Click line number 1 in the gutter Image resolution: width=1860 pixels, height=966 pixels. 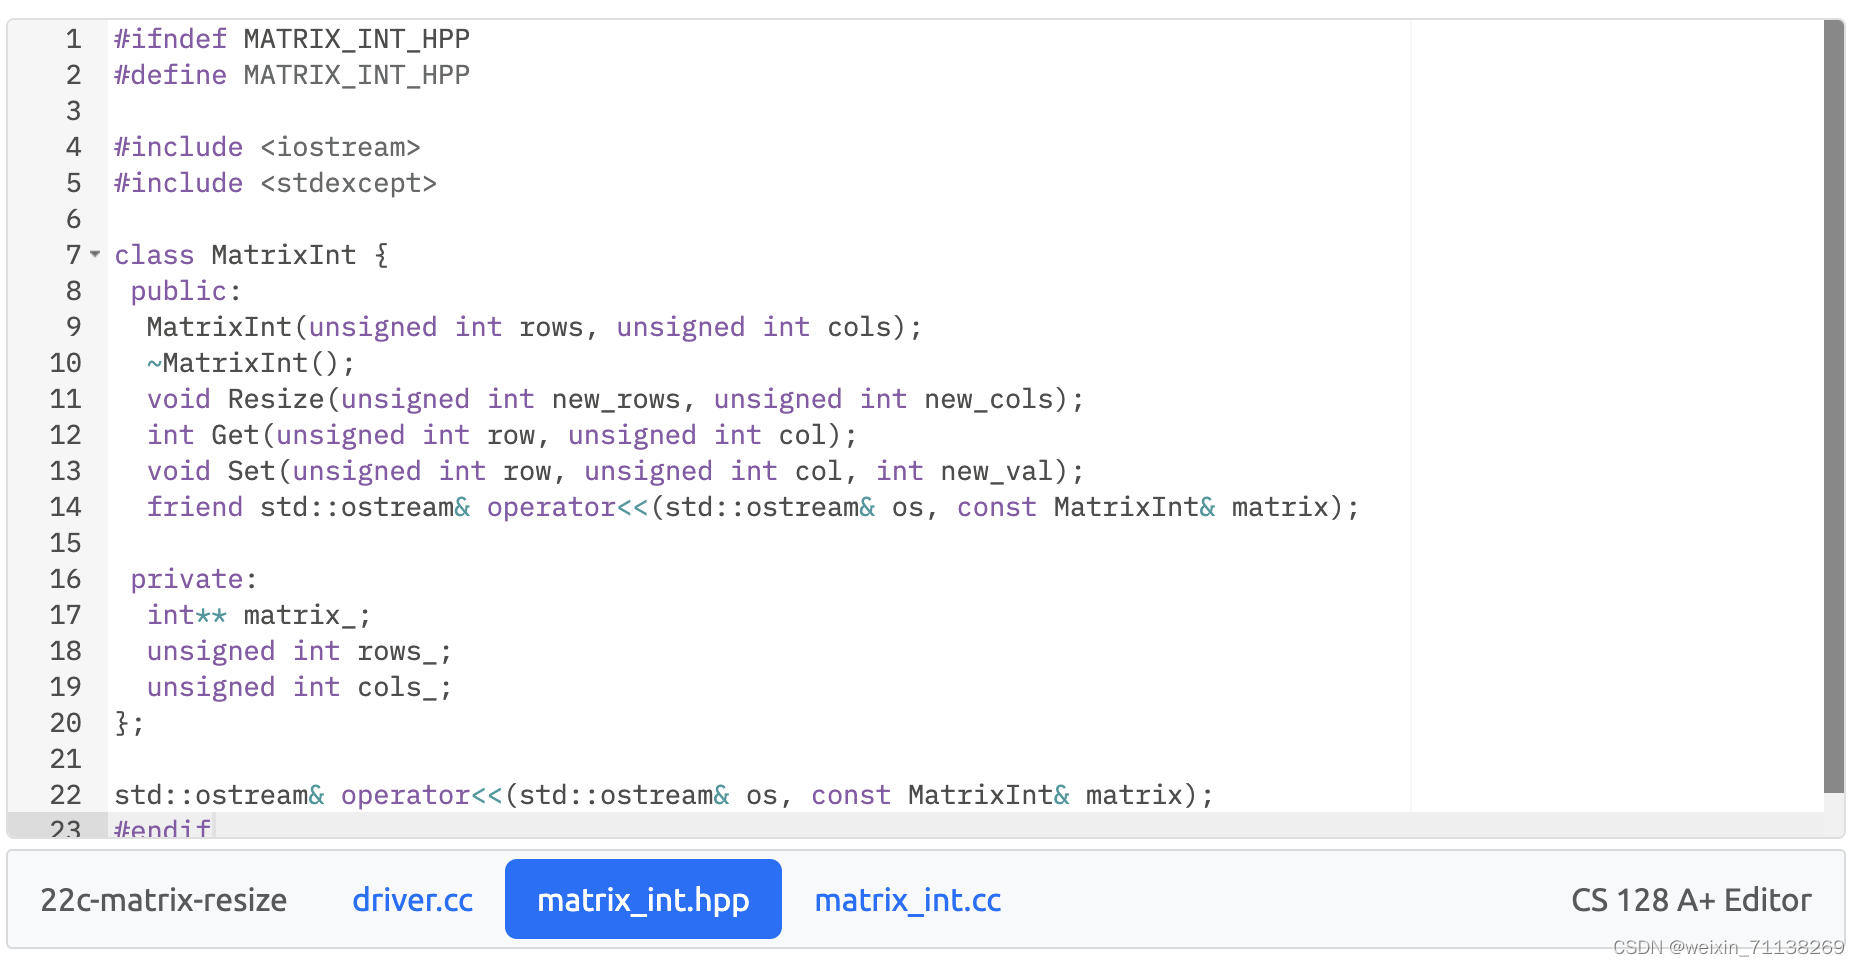click(72, 39)
